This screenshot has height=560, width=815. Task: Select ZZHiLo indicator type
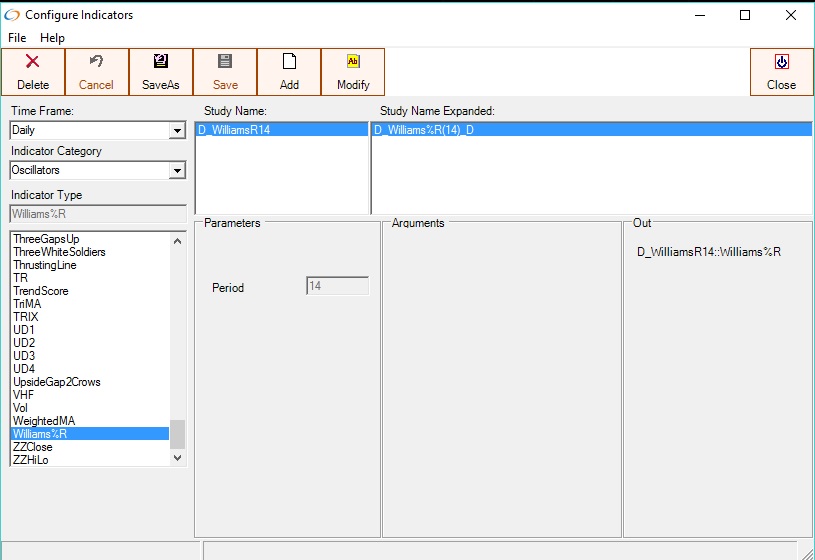point(31,460)
